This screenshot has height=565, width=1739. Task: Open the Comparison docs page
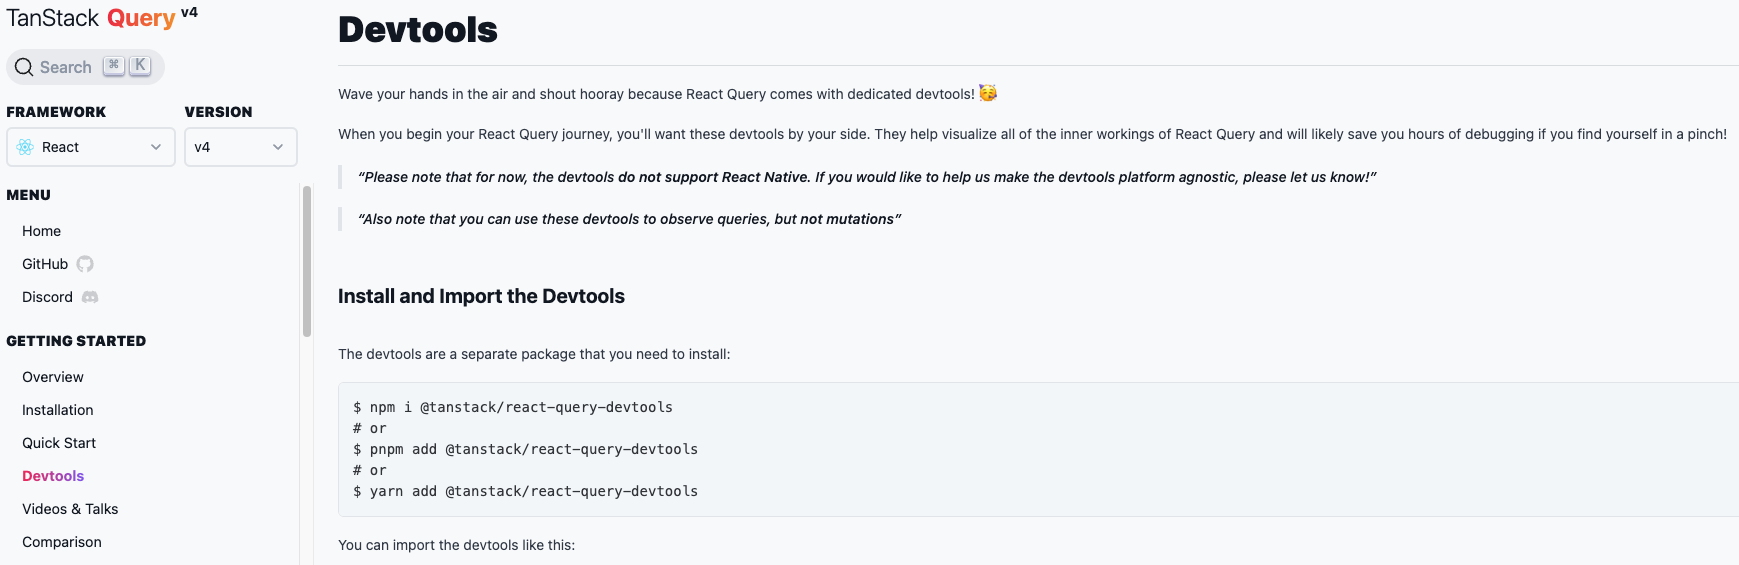(62, 542)
